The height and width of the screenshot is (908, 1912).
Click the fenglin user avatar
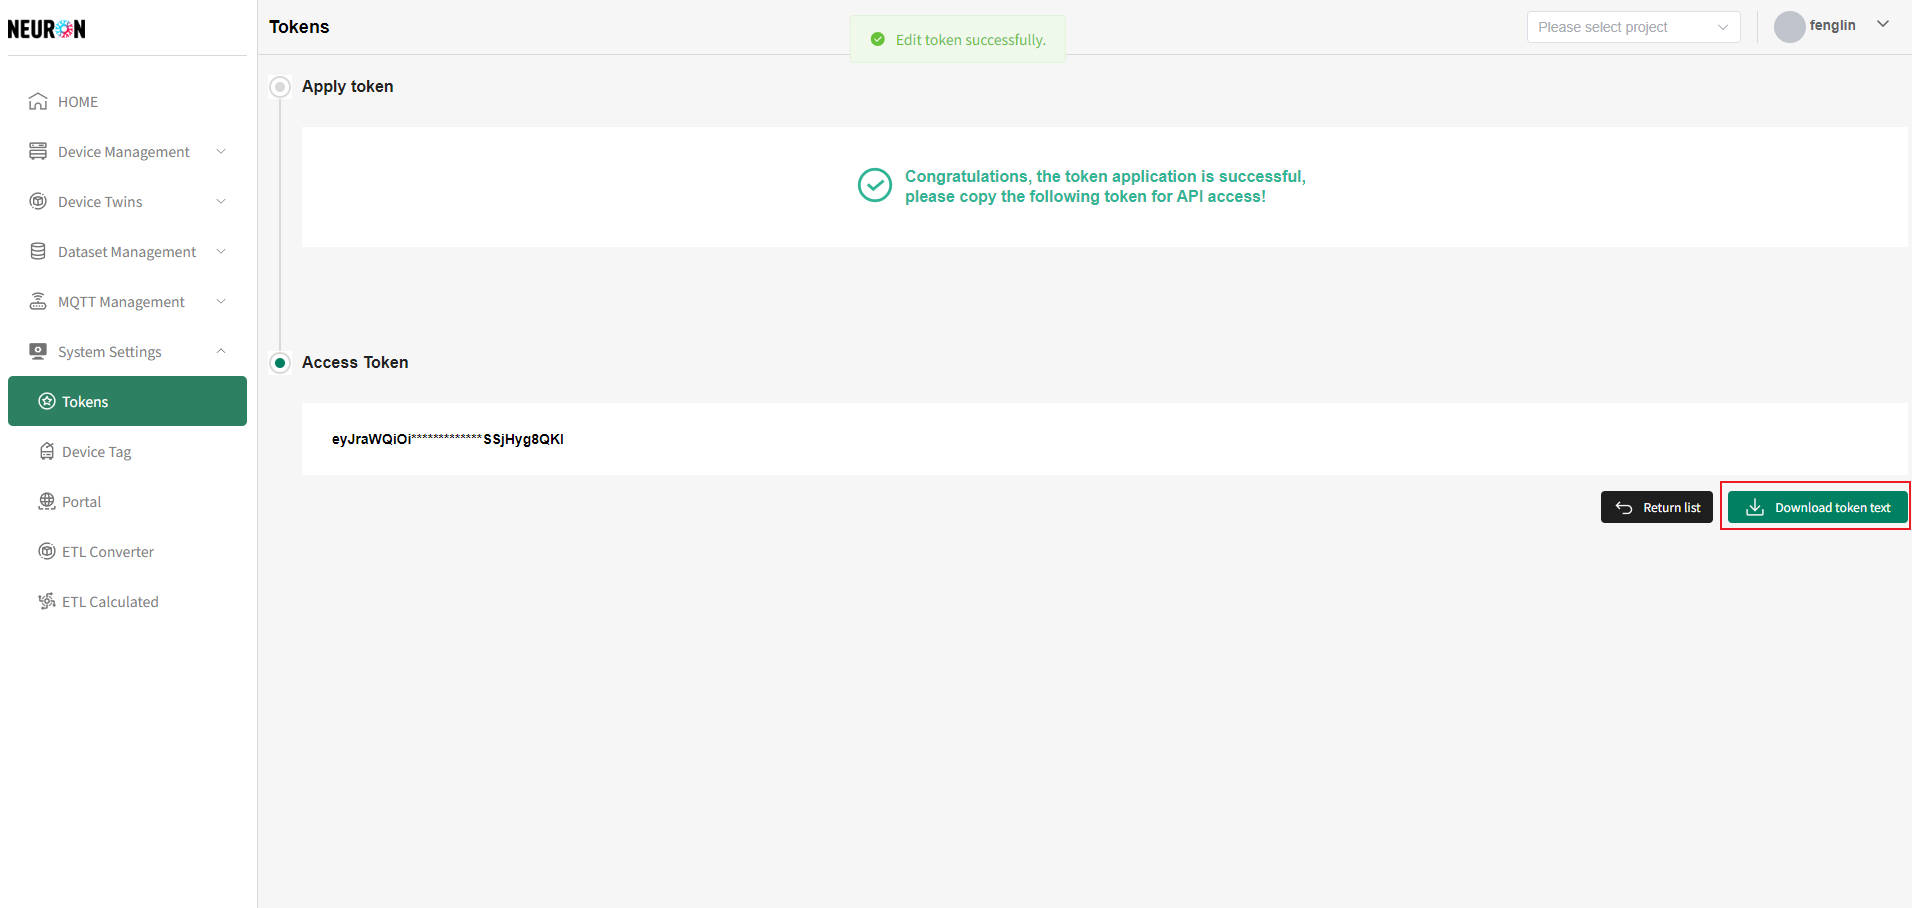pyautogui.click(x=1789, y=27)
